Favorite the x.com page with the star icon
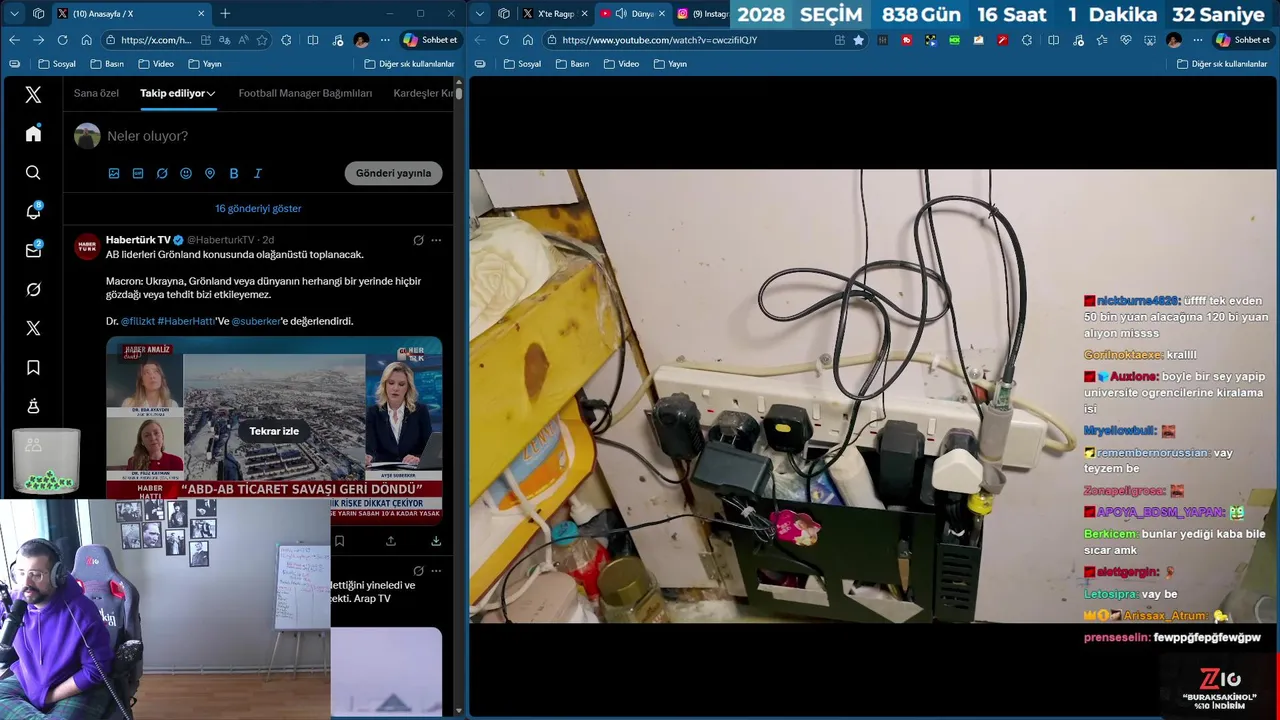1280x720 pixels. click(262, 40)
